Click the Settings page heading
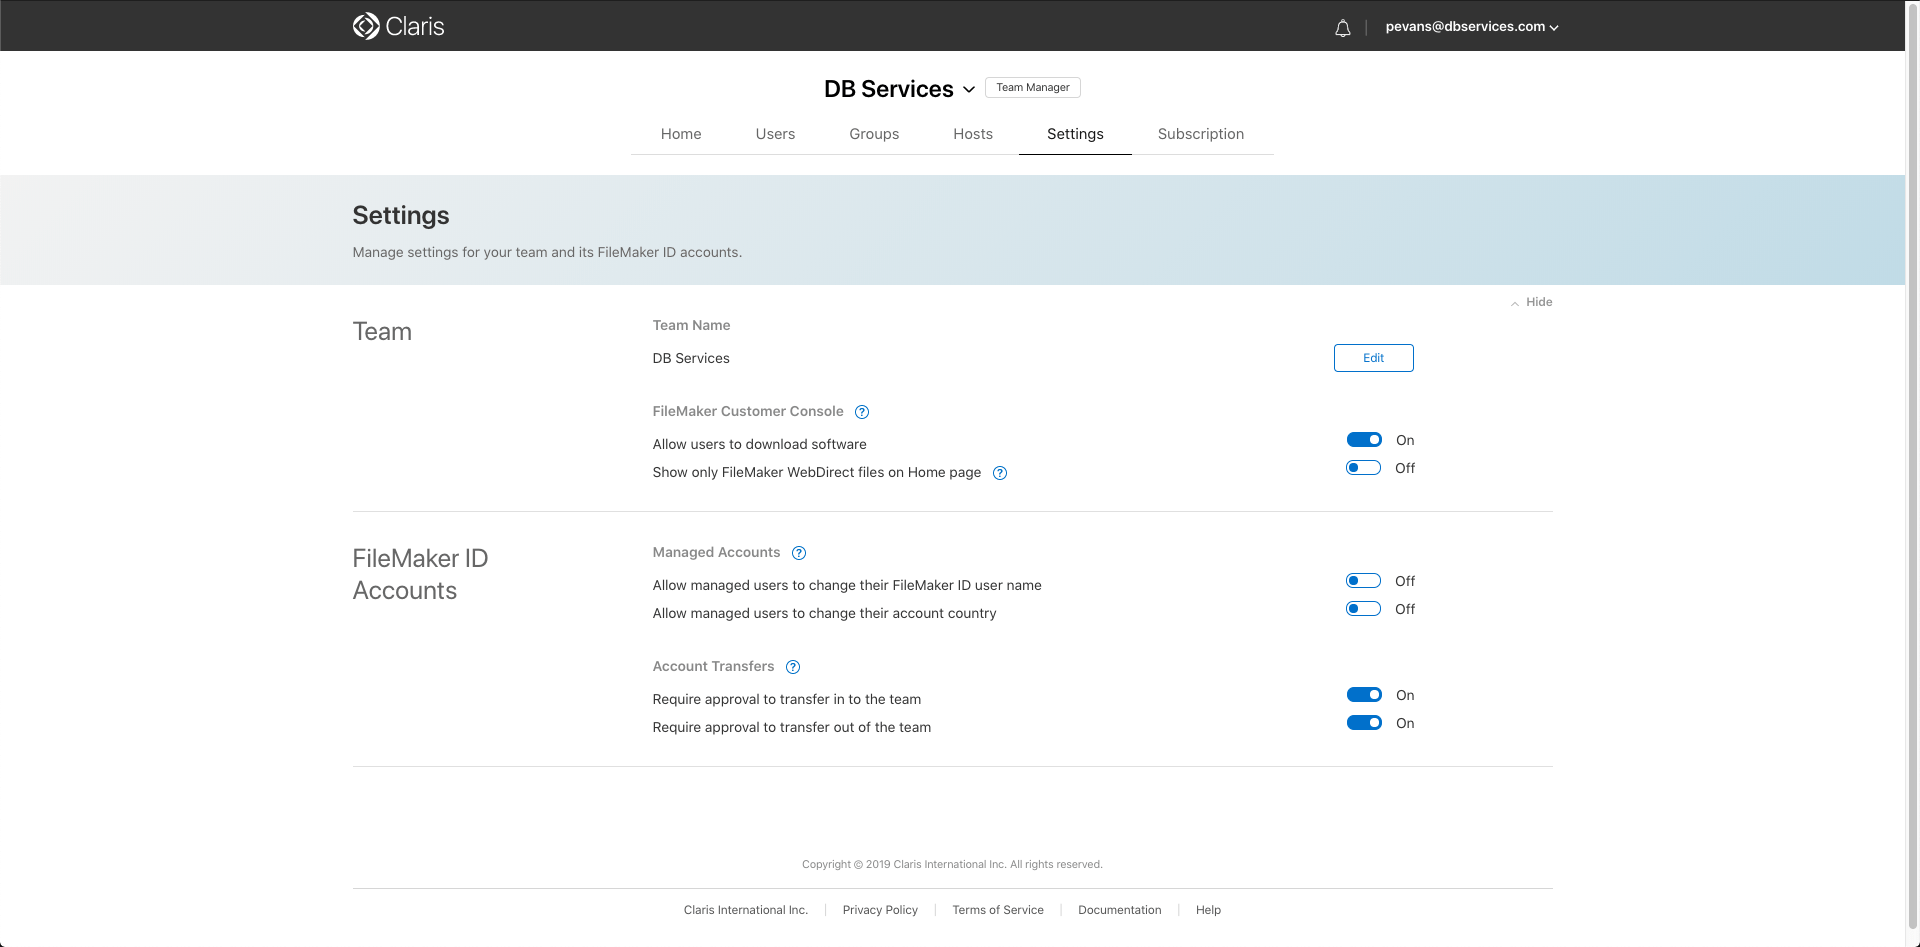 tap(401, 215)
